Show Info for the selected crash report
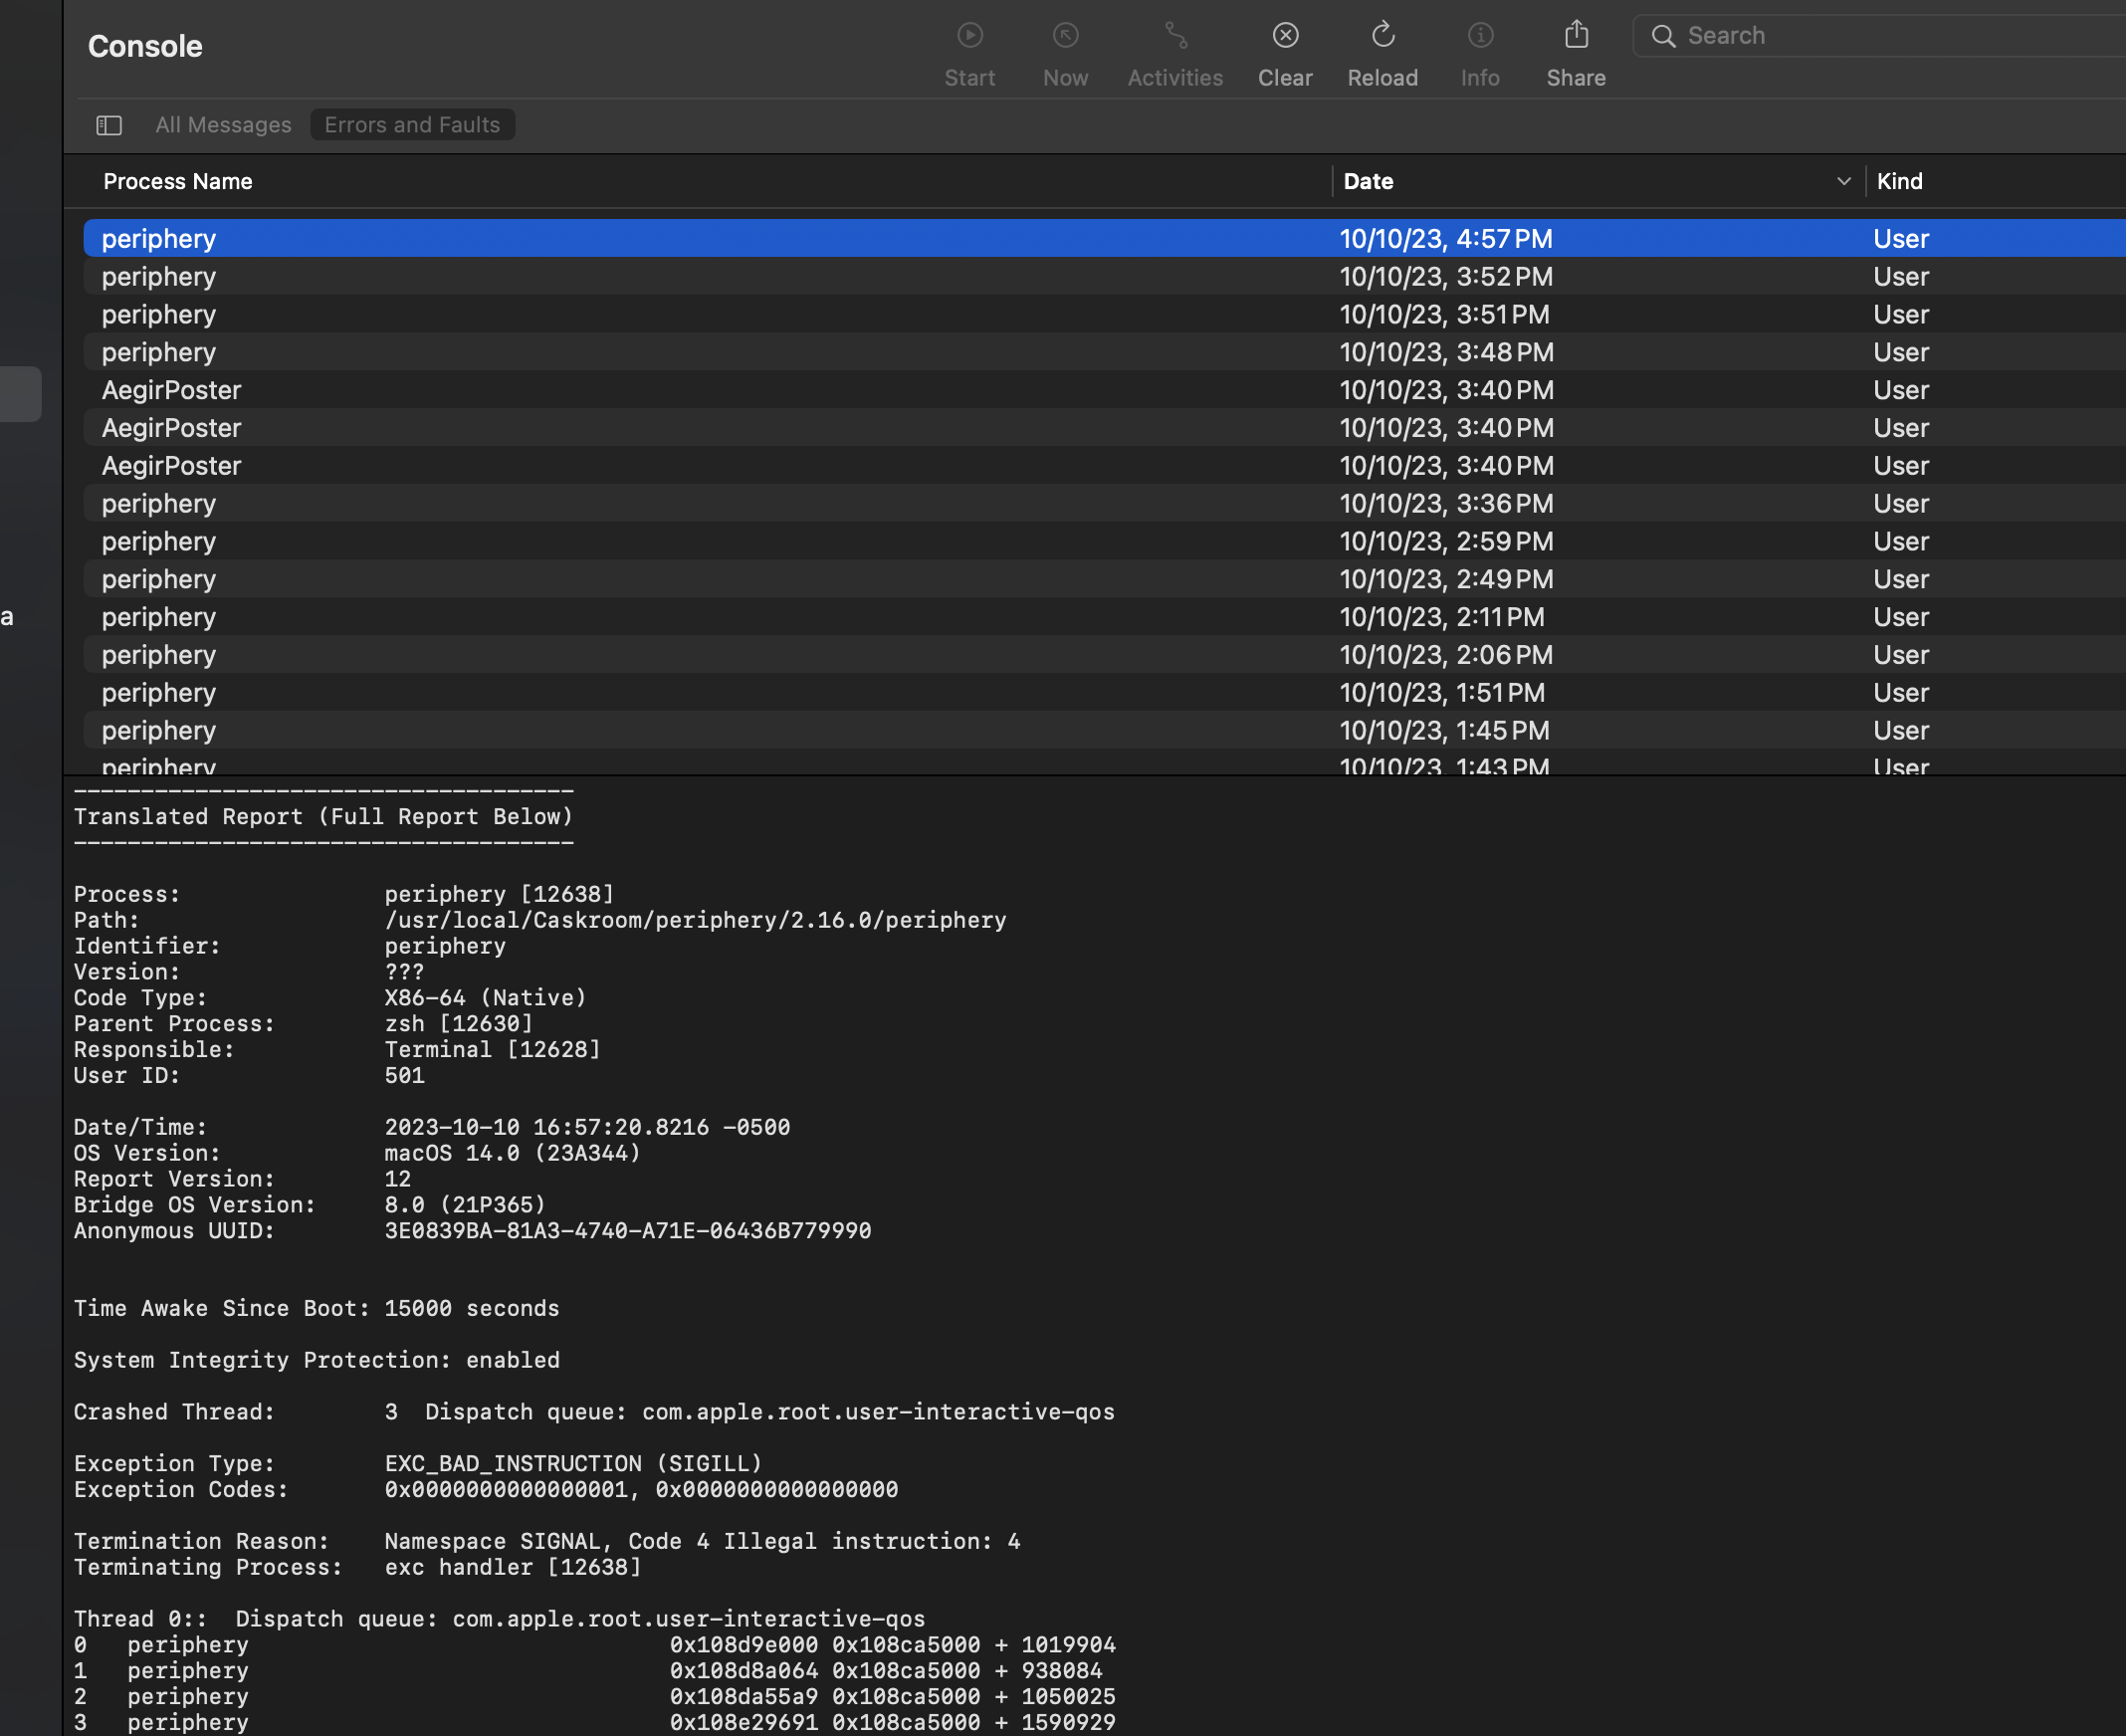The image size is (2126, 1736). tap(1480, 50)
